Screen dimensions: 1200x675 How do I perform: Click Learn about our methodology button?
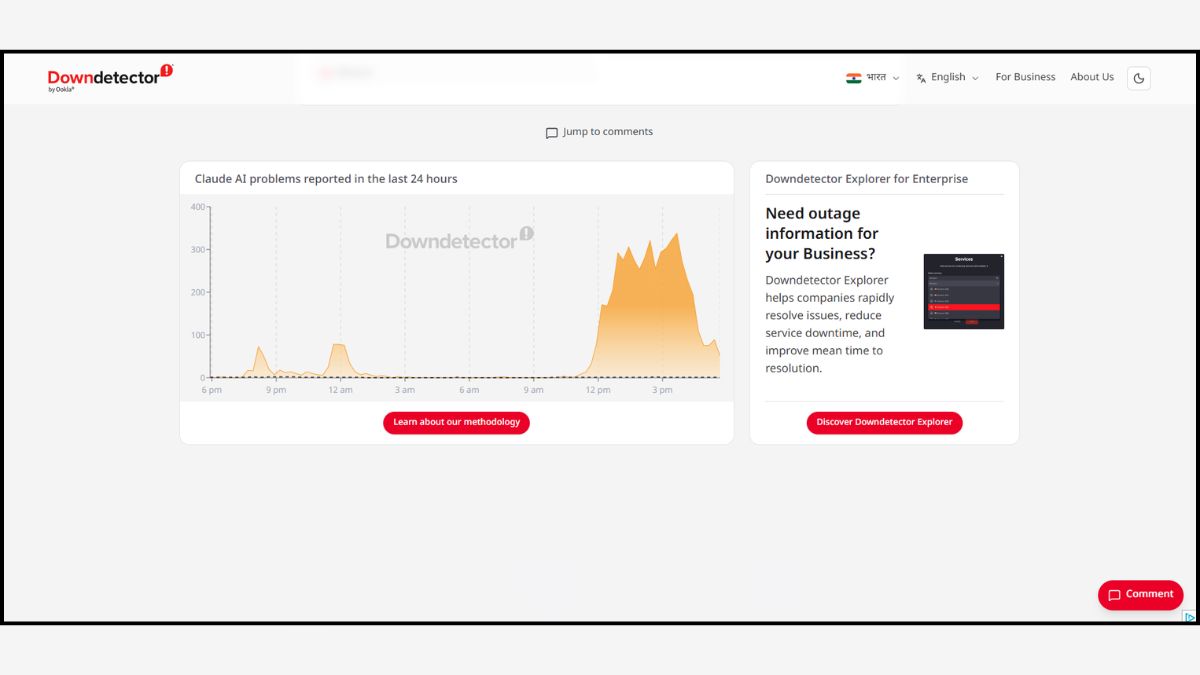(456, 422)
